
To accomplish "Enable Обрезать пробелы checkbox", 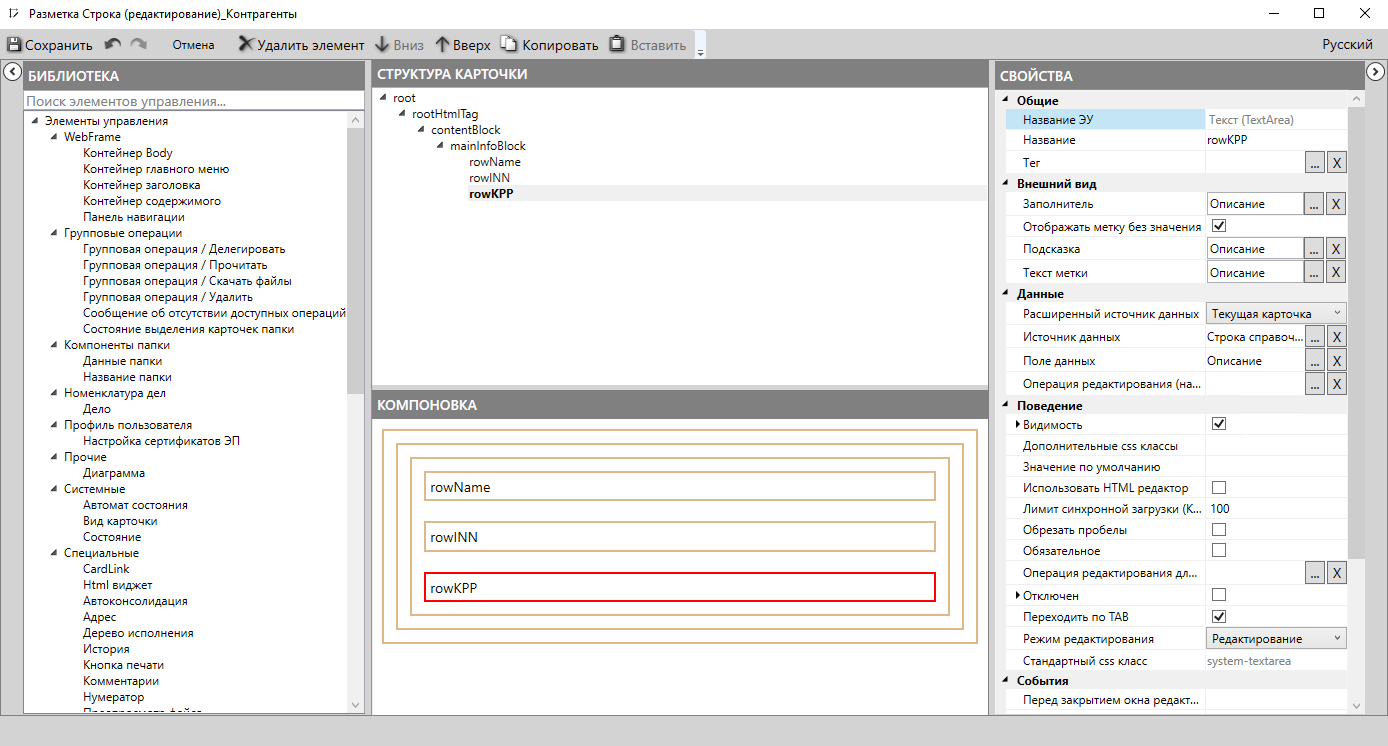I will coord(1219,529).
